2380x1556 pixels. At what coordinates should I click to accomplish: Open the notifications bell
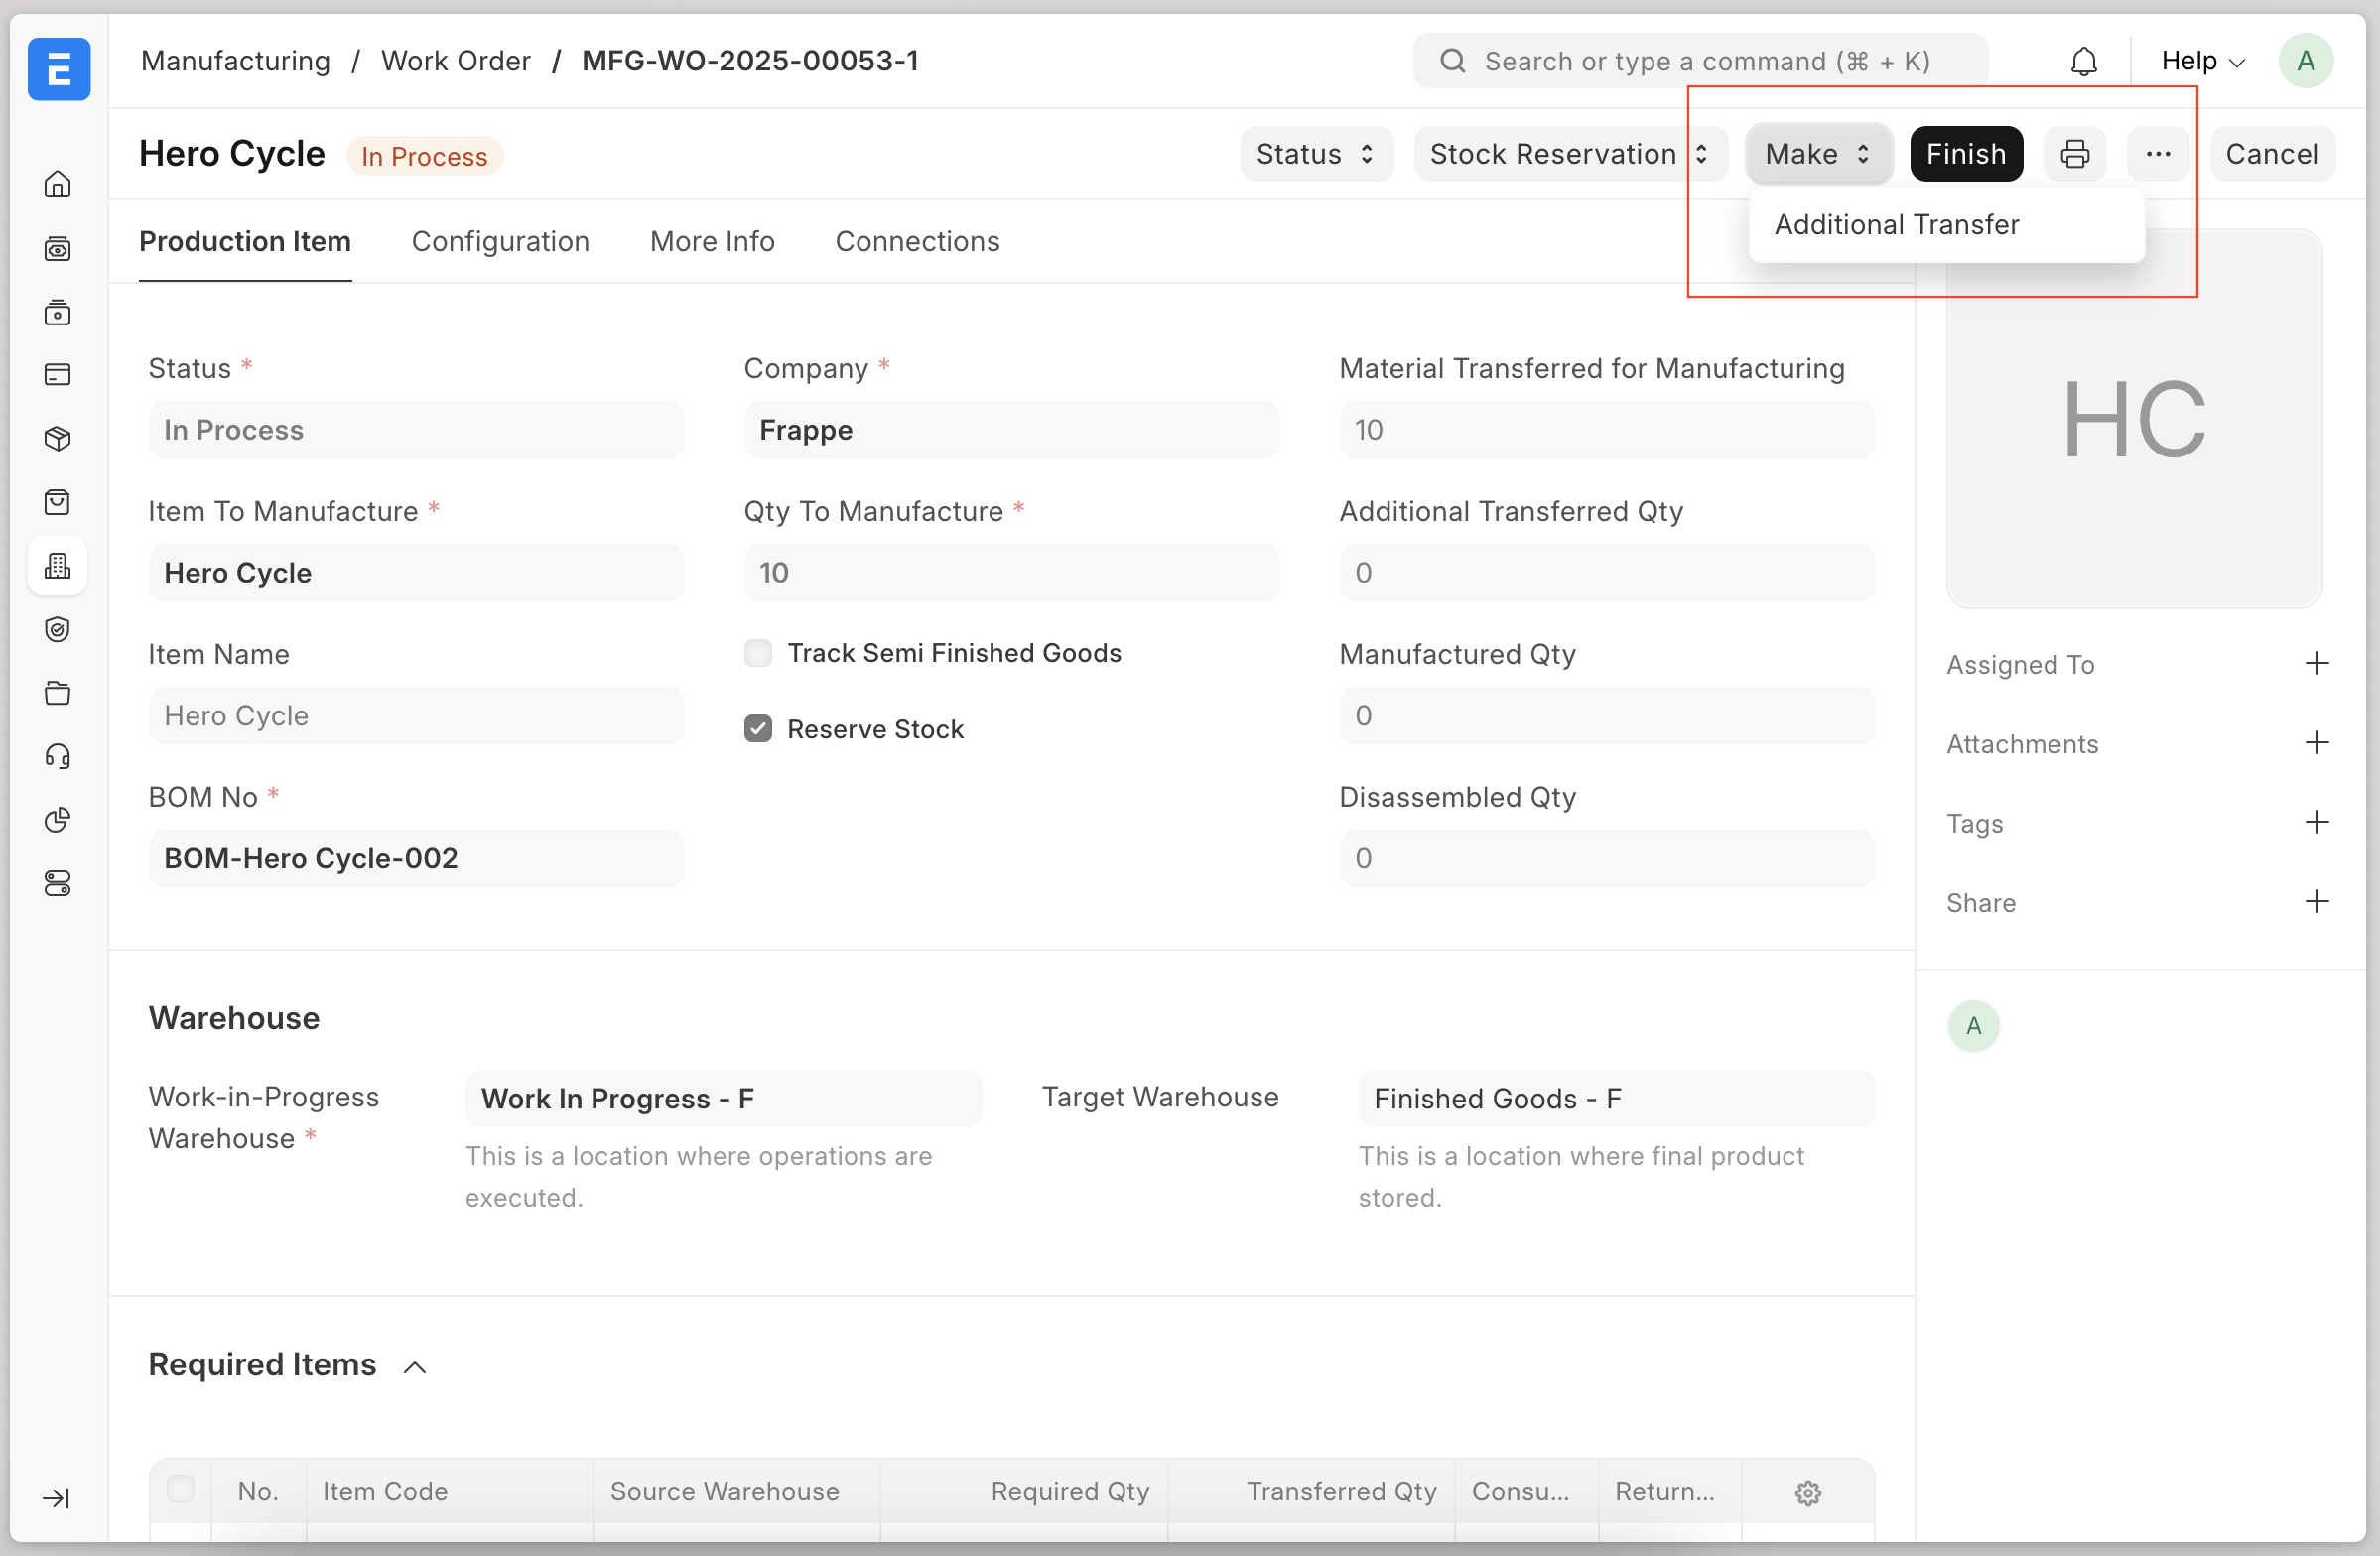(2083, 61)
